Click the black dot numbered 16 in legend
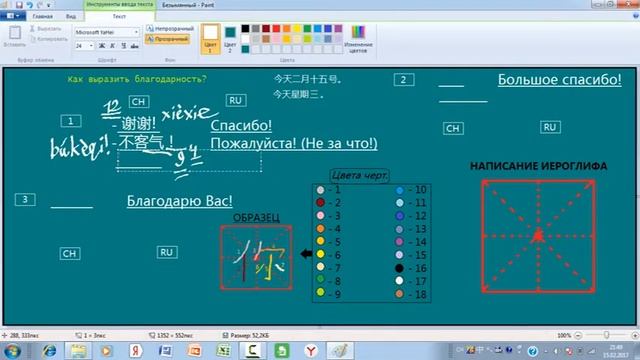 399,268
